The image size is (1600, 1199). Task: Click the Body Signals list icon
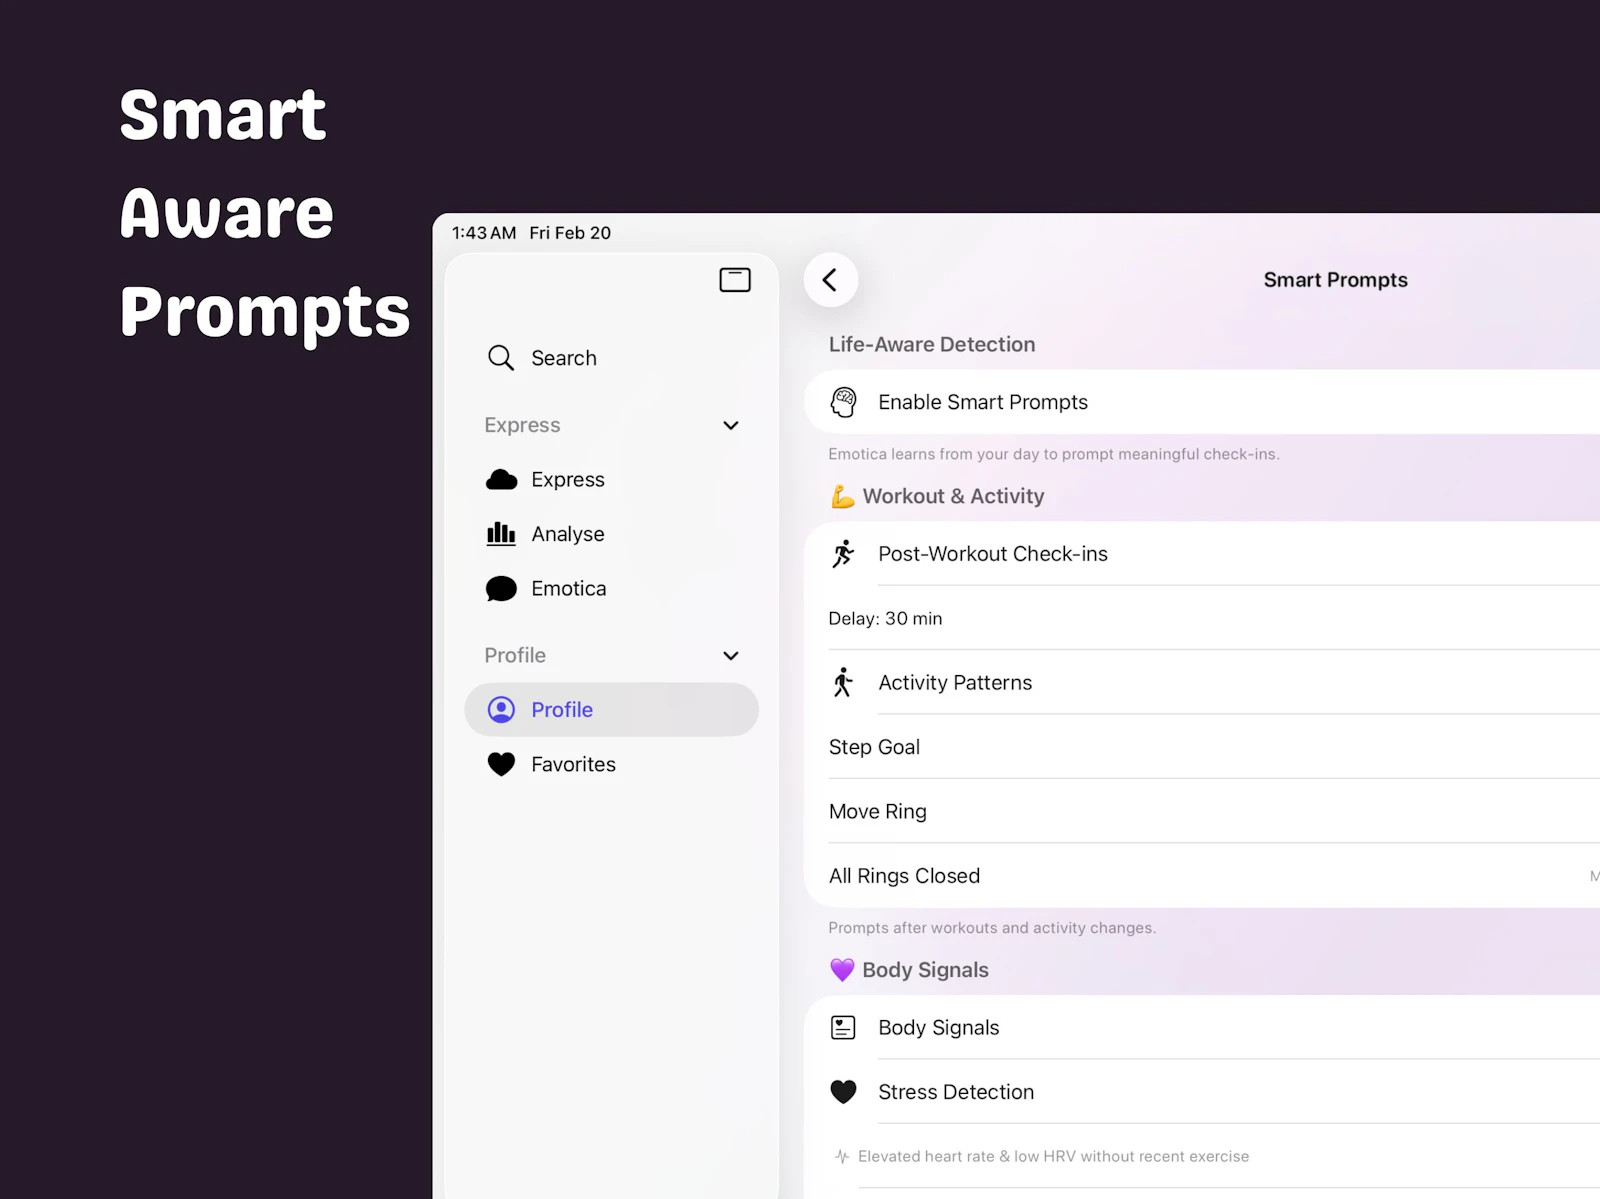(844, 1028)
